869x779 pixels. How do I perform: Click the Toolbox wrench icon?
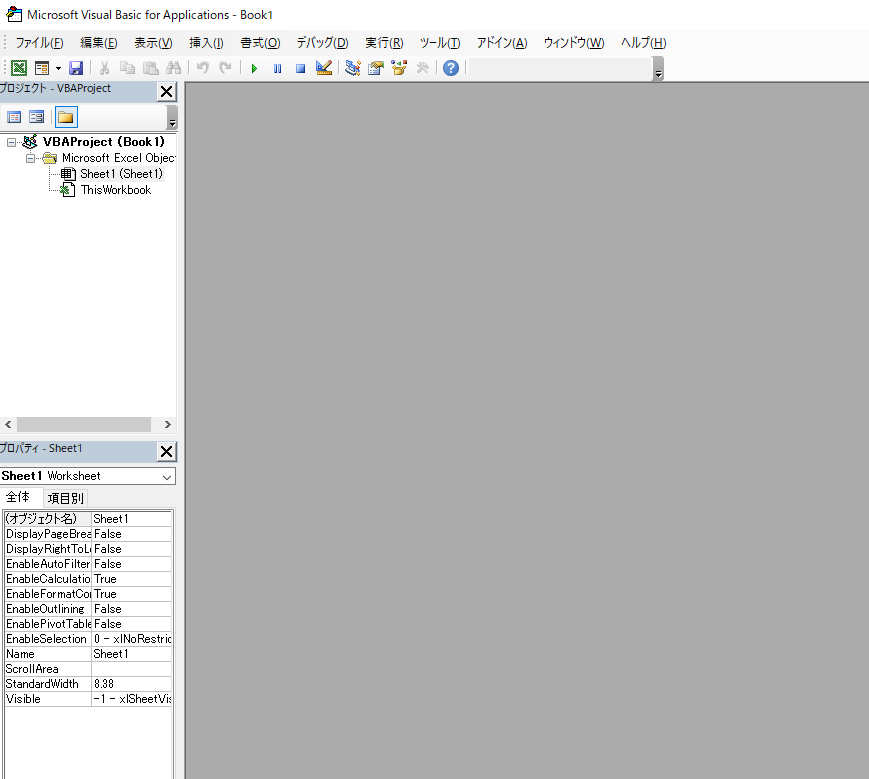click(422, 68)
